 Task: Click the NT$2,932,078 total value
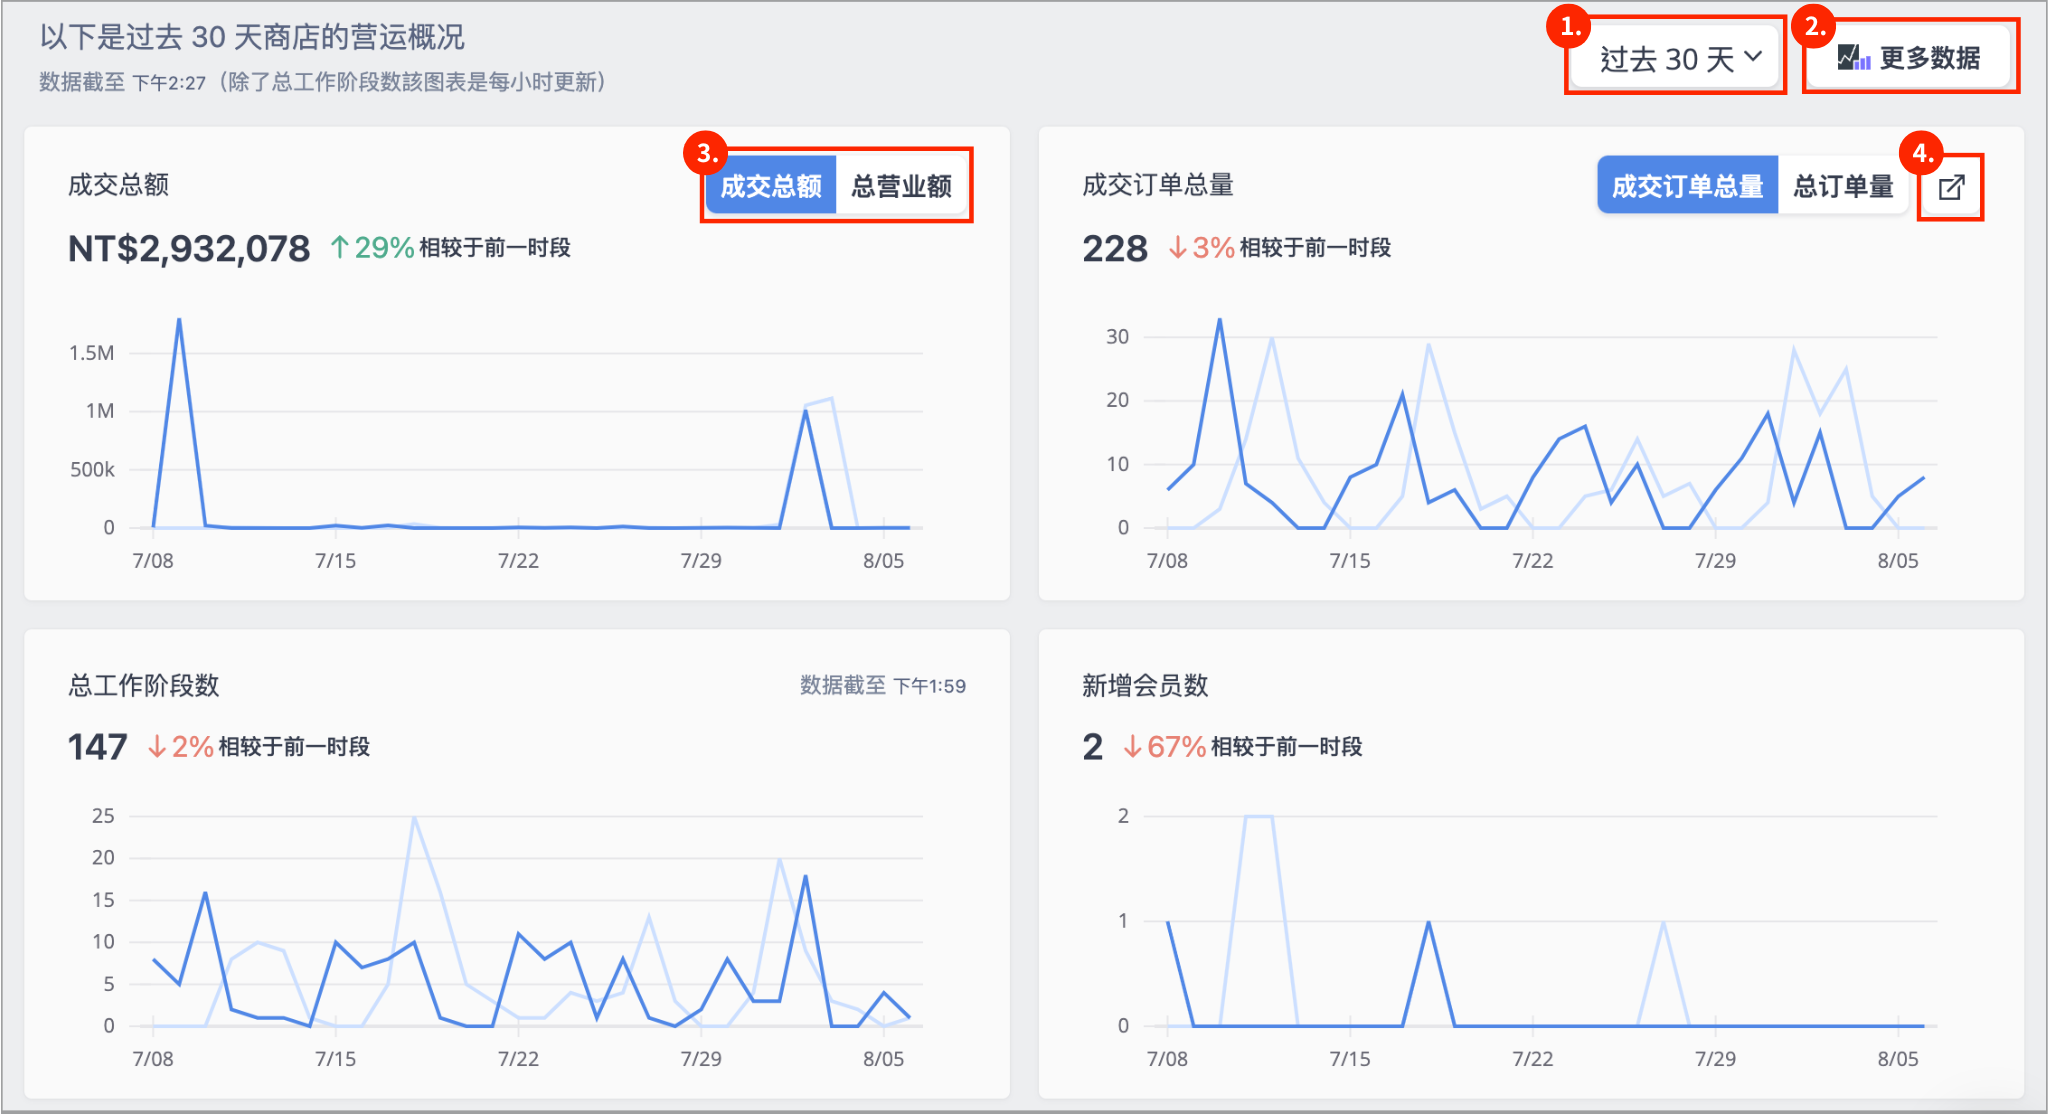click(x=189, y=248)
